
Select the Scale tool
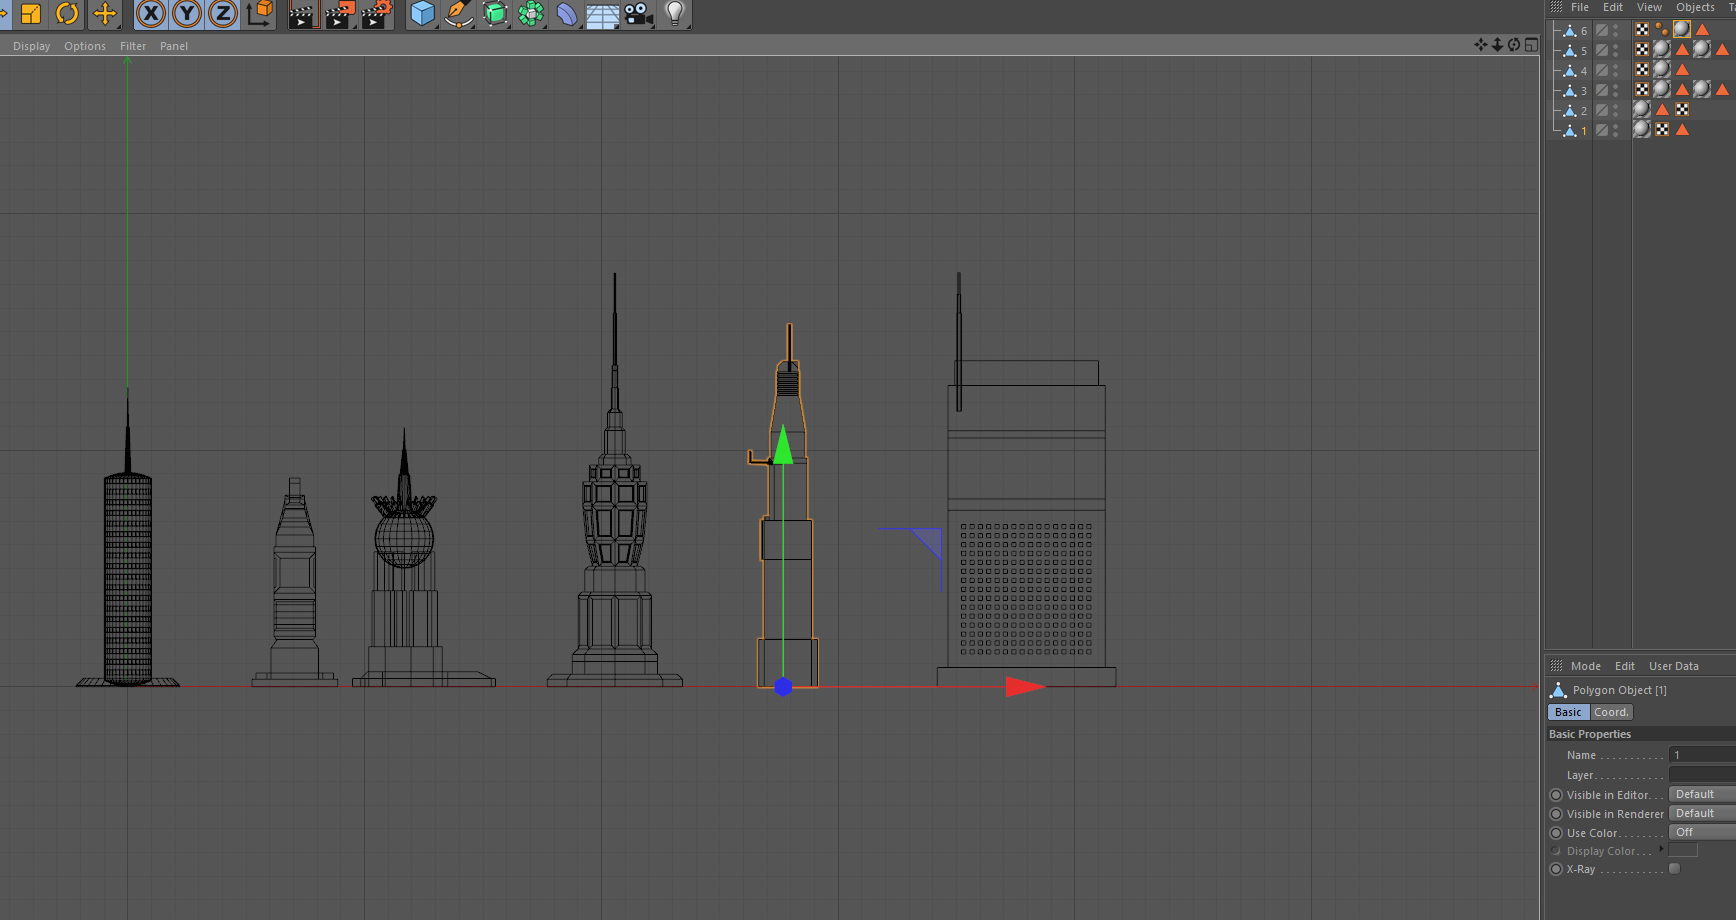coord(30,14)
